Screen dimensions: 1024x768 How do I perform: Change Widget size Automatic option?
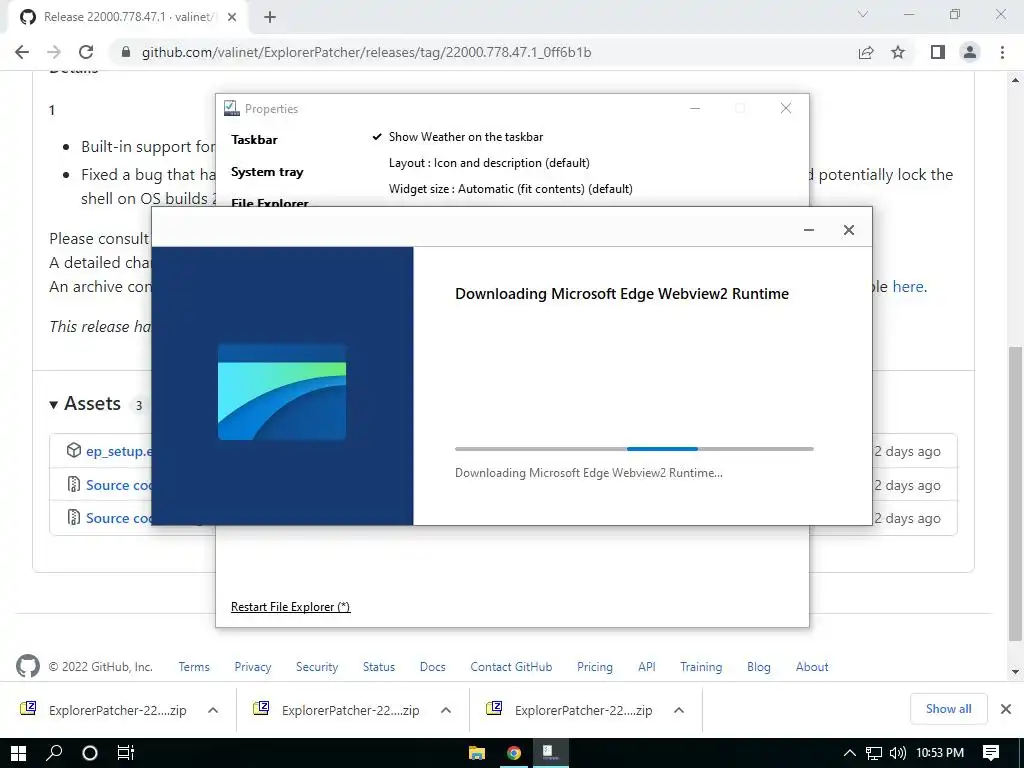[511, 189]
